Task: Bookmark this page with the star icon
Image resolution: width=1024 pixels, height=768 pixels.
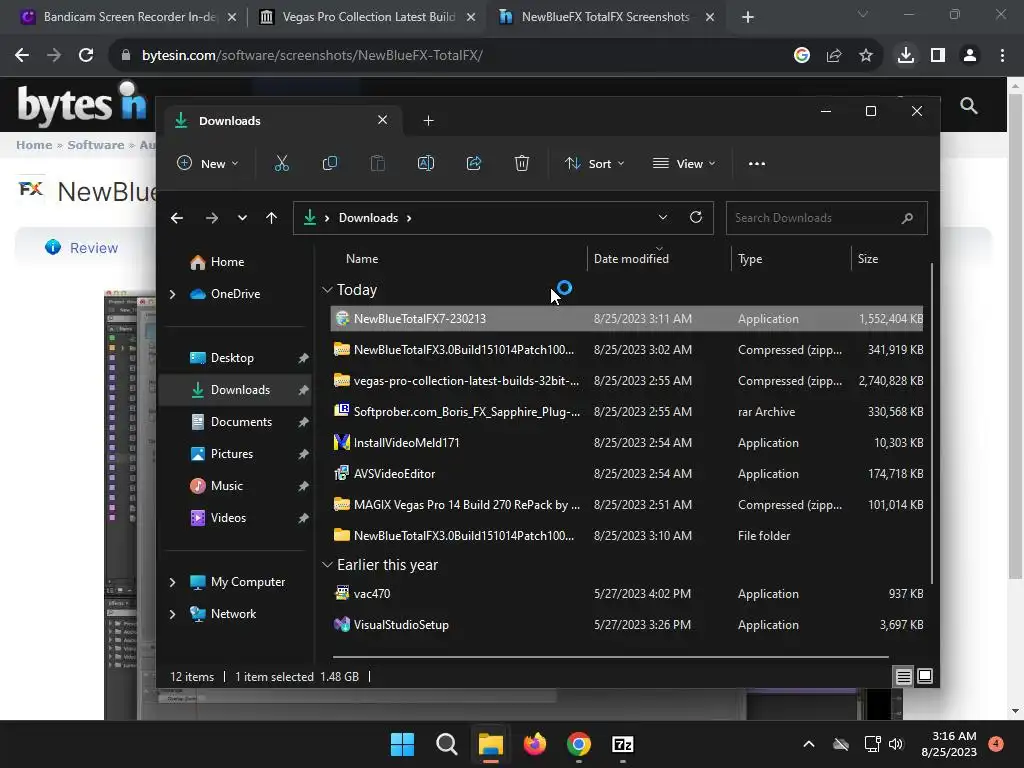Action: [x=866, y=56]
